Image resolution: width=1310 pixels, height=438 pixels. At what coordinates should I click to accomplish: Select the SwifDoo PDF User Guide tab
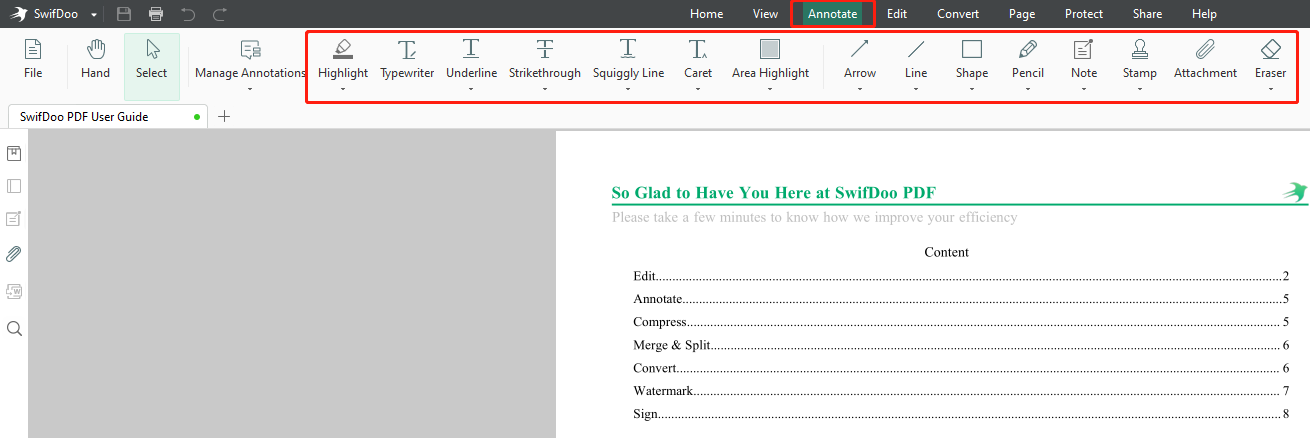[106, 116]
